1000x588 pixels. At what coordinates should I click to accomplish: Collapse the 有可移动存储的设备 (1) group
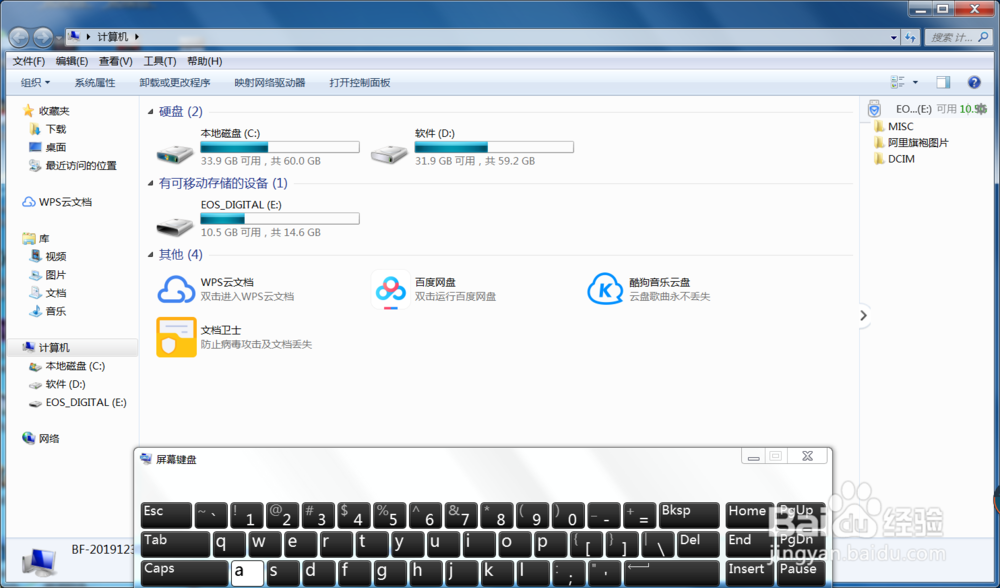click(x=151, y=184)
